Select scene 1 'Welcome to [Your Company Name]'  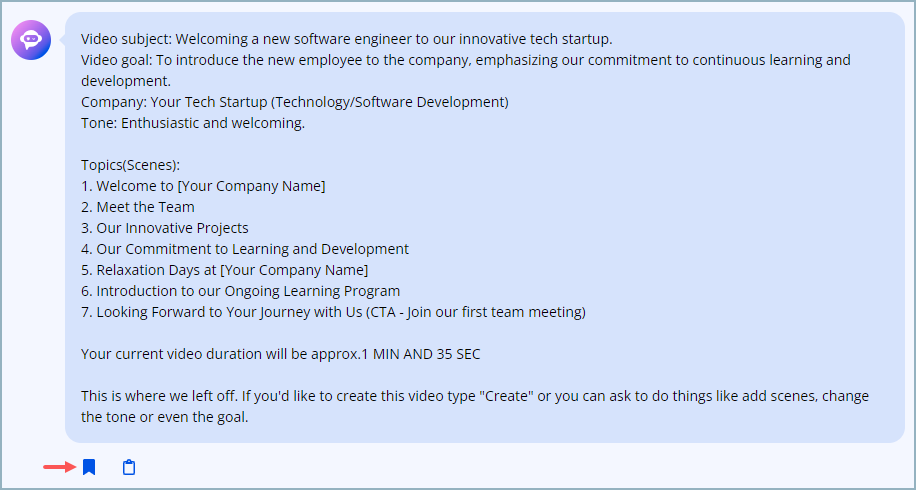coord(203,186)
